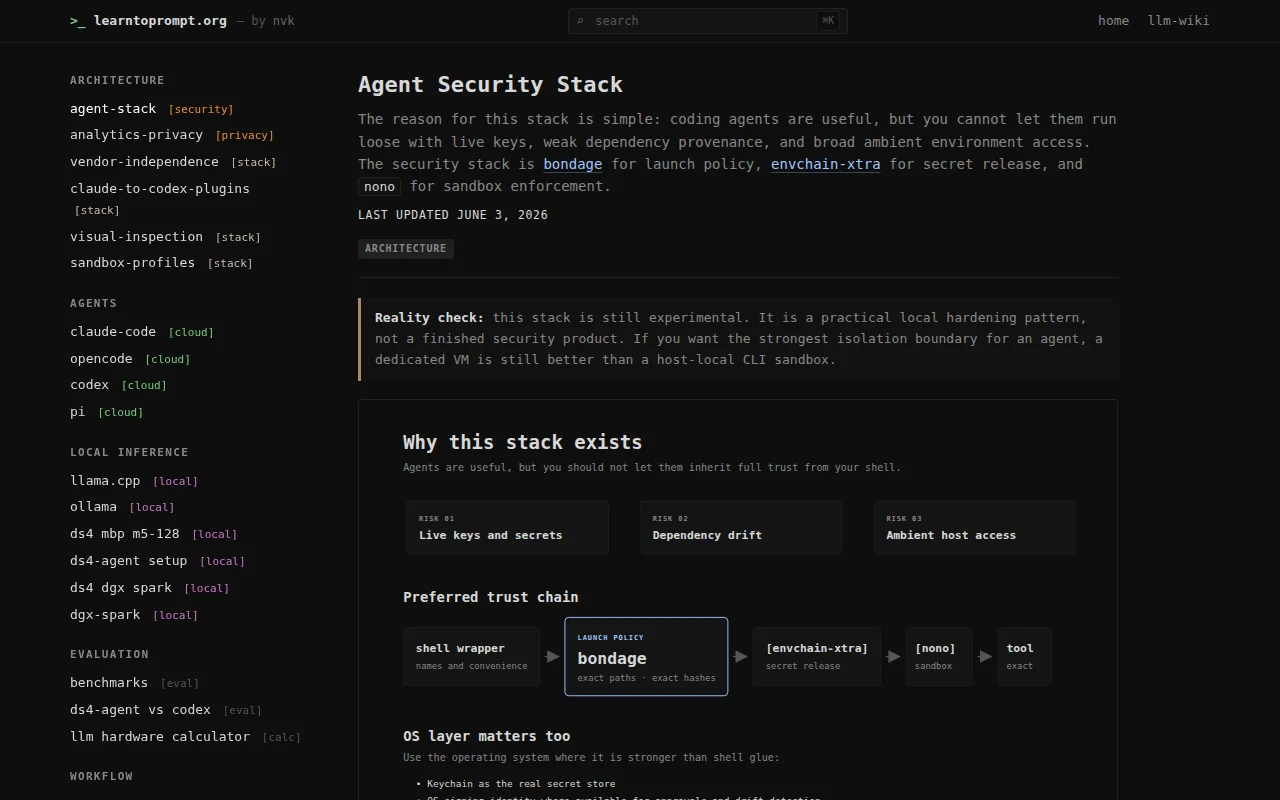The image size is (1280, 800).
Task: Click the EVALUATION sidebar section header
Action: point(109,654)
